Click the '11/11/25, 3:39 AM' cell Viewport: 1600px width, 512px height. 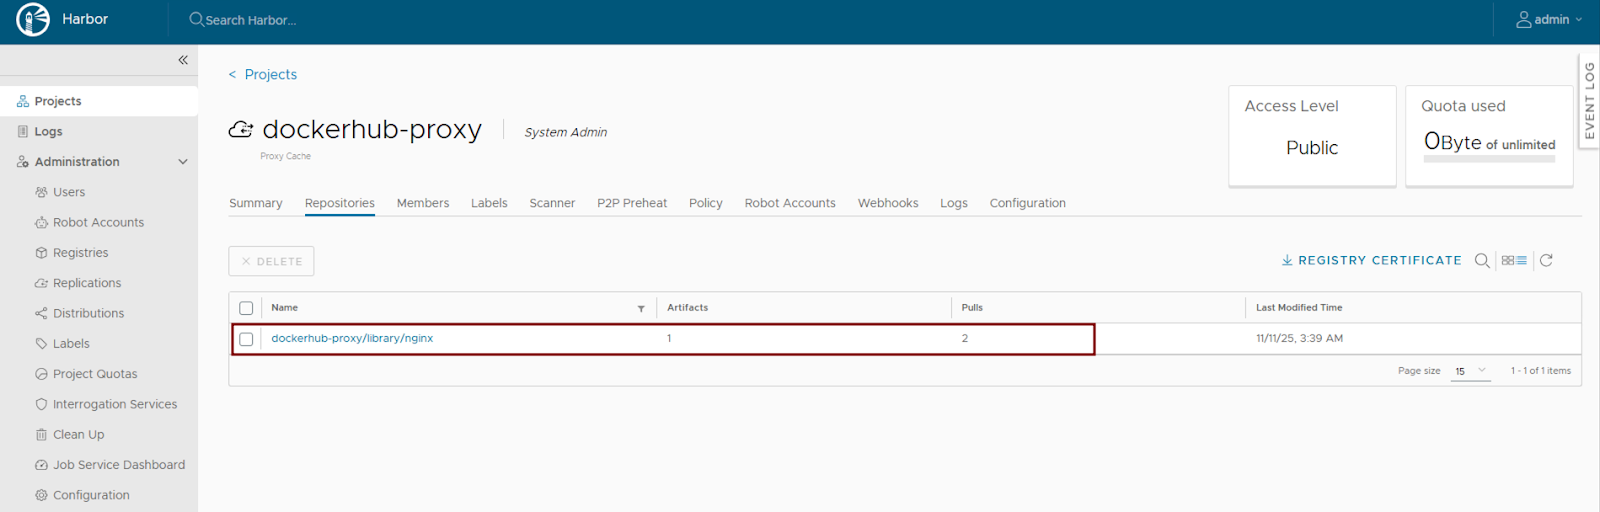click(x=1299, y=338)
